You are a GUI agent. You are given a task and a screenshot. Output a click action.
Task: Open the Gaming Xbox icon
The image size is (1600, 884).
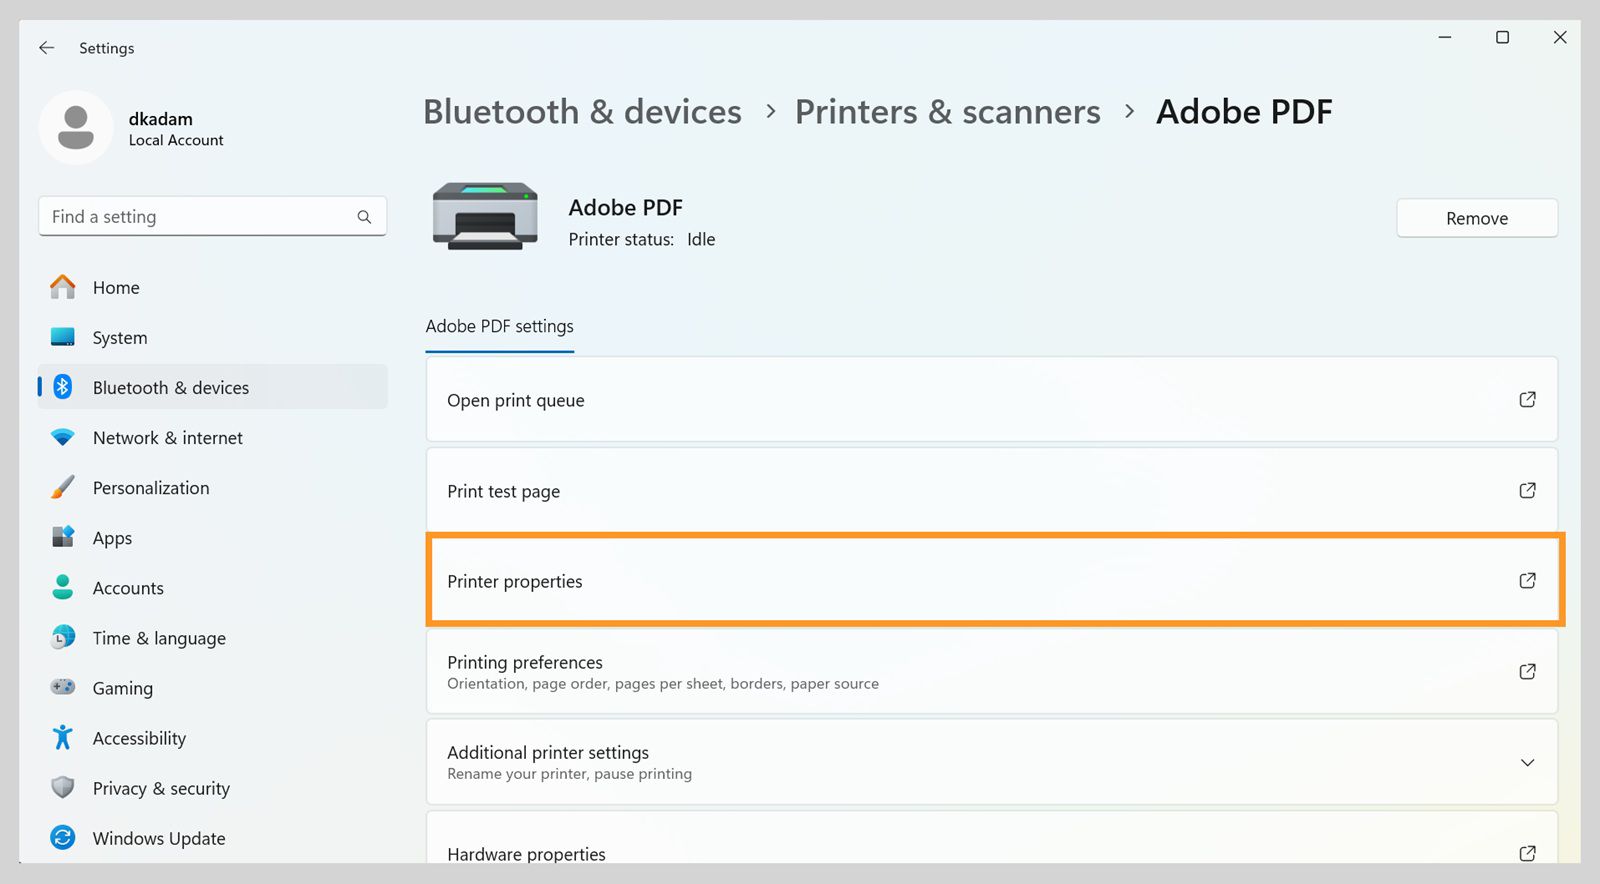(x=62, y=687)
